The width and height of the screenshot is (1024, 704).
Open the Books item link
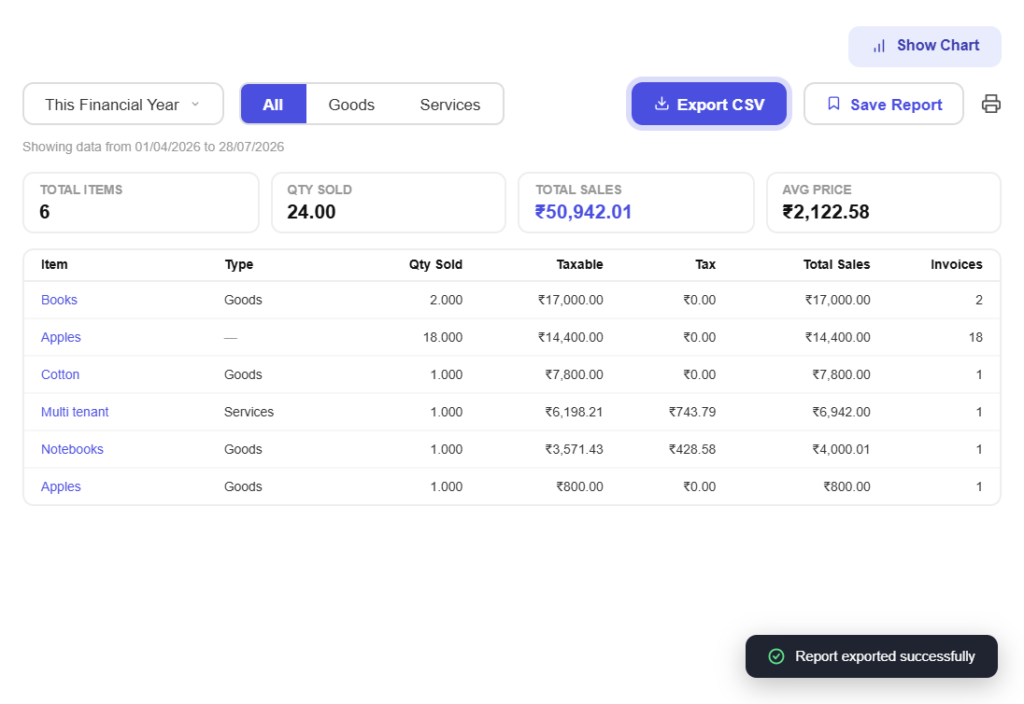coord(59,300)
